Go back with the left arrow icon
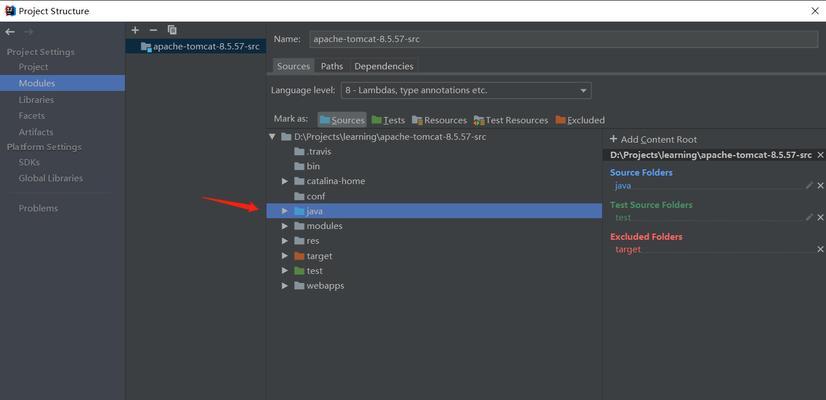This screenshot has height=400, width=826. tap(10, 32)
